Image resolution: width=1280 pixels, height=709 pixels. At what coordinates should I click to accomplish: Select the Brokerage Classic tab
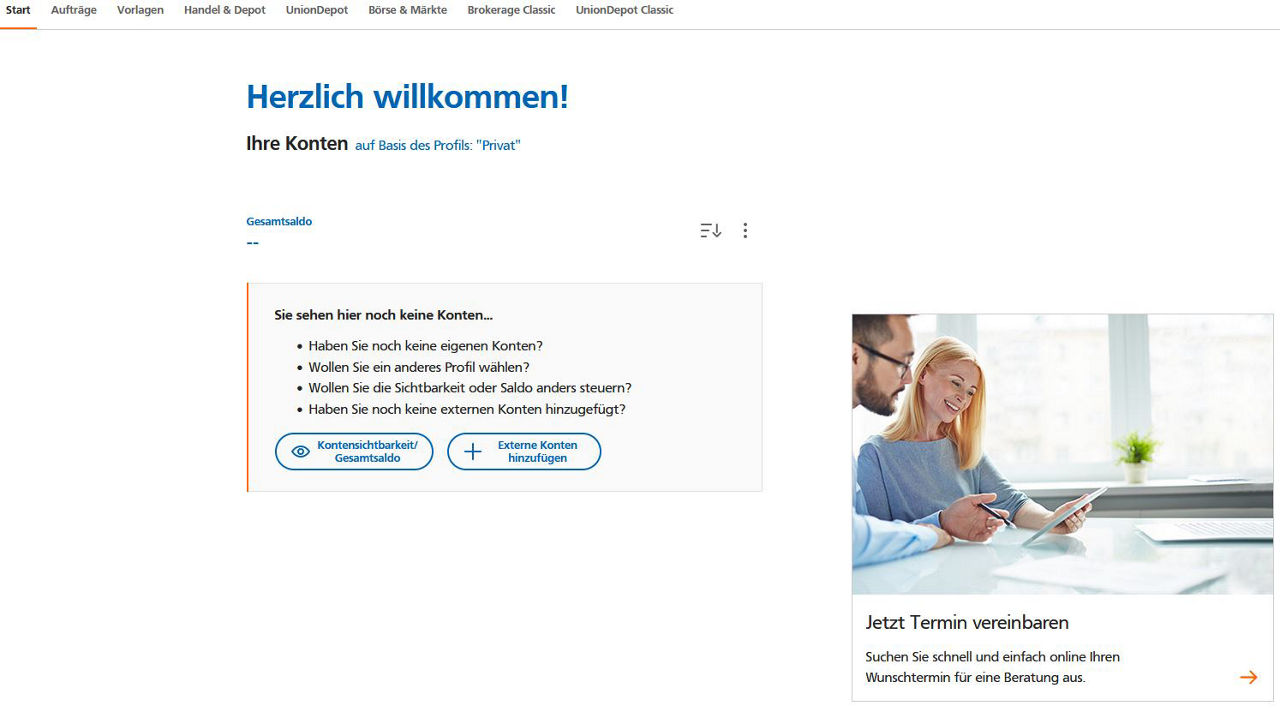511,10
